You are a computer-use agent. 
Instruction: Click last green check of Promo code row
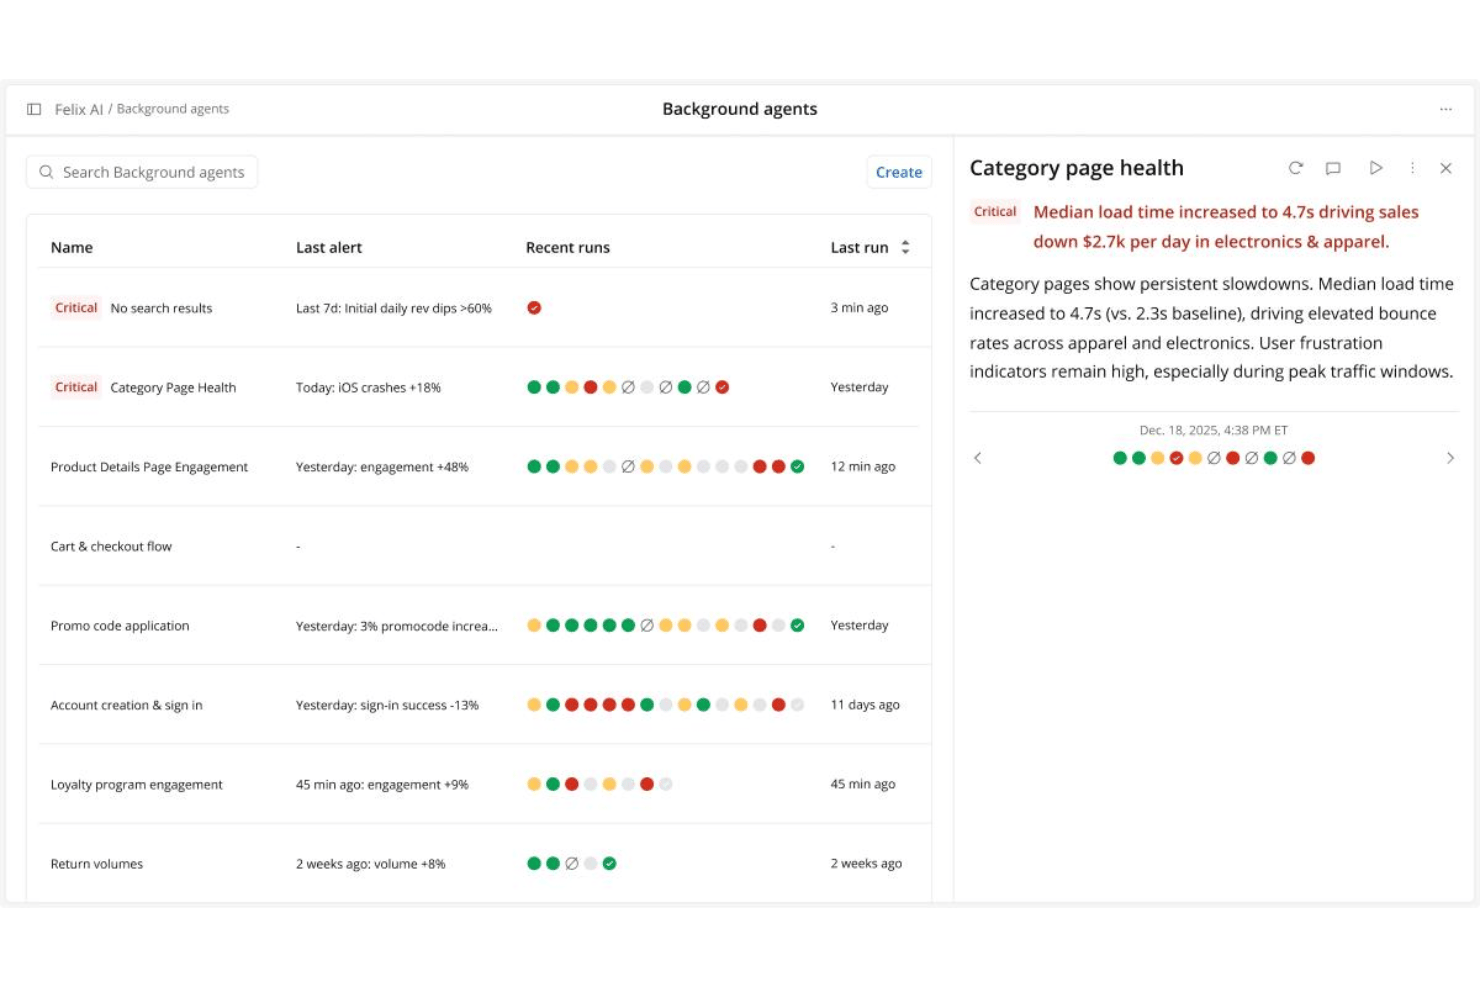tap(797, 625)
